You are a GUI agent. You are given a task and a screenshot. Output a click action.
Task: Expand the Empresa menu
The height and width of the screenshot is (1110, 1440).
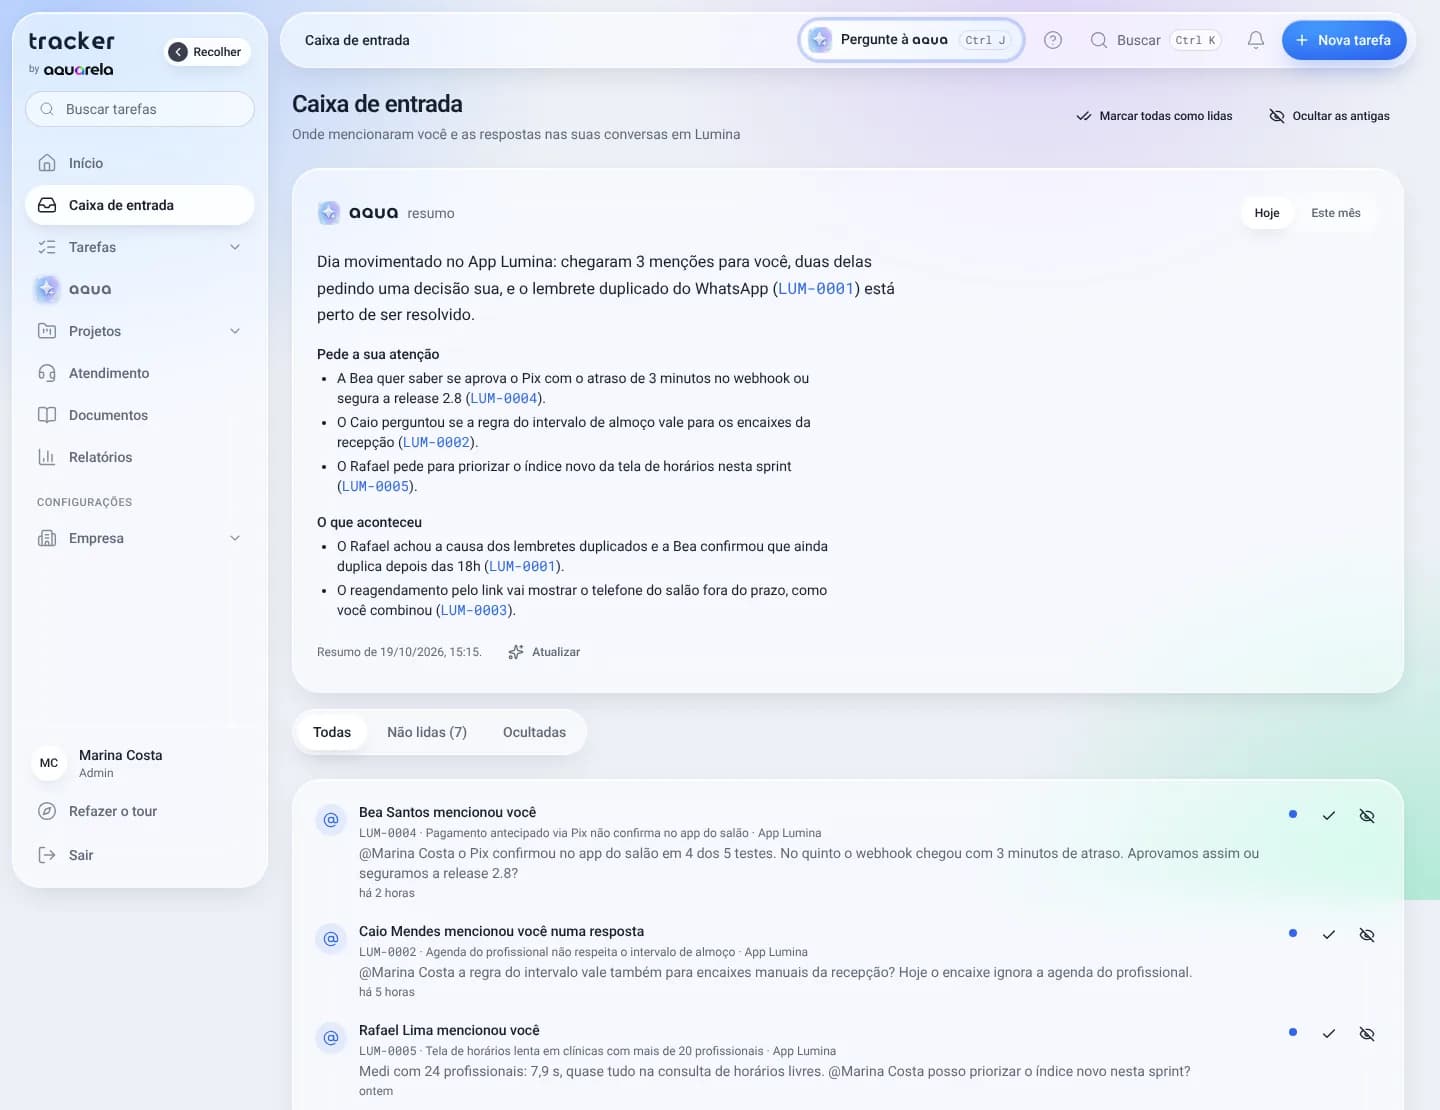[140, 538]
